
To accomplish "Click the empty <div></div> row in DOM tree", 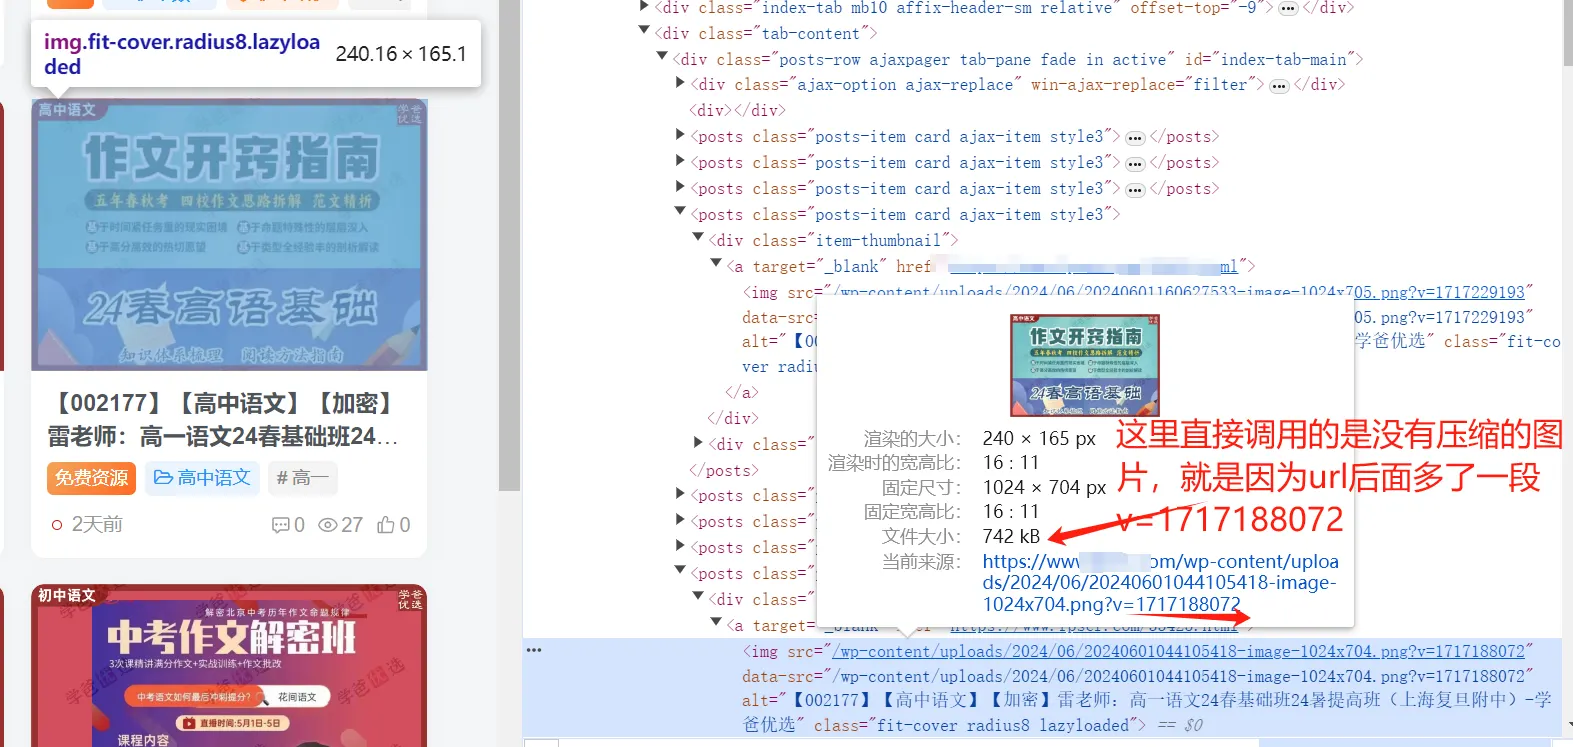I will pyautogui.click(x=737, y=111).
